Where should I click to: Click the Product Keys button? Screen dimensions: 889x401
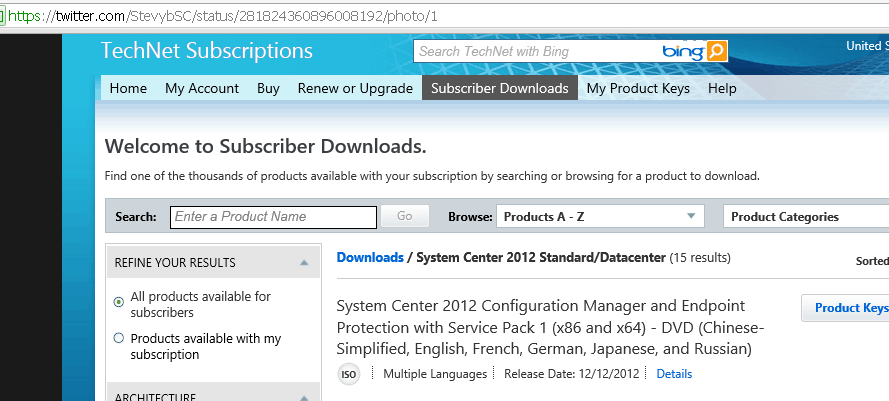(845, 308)
